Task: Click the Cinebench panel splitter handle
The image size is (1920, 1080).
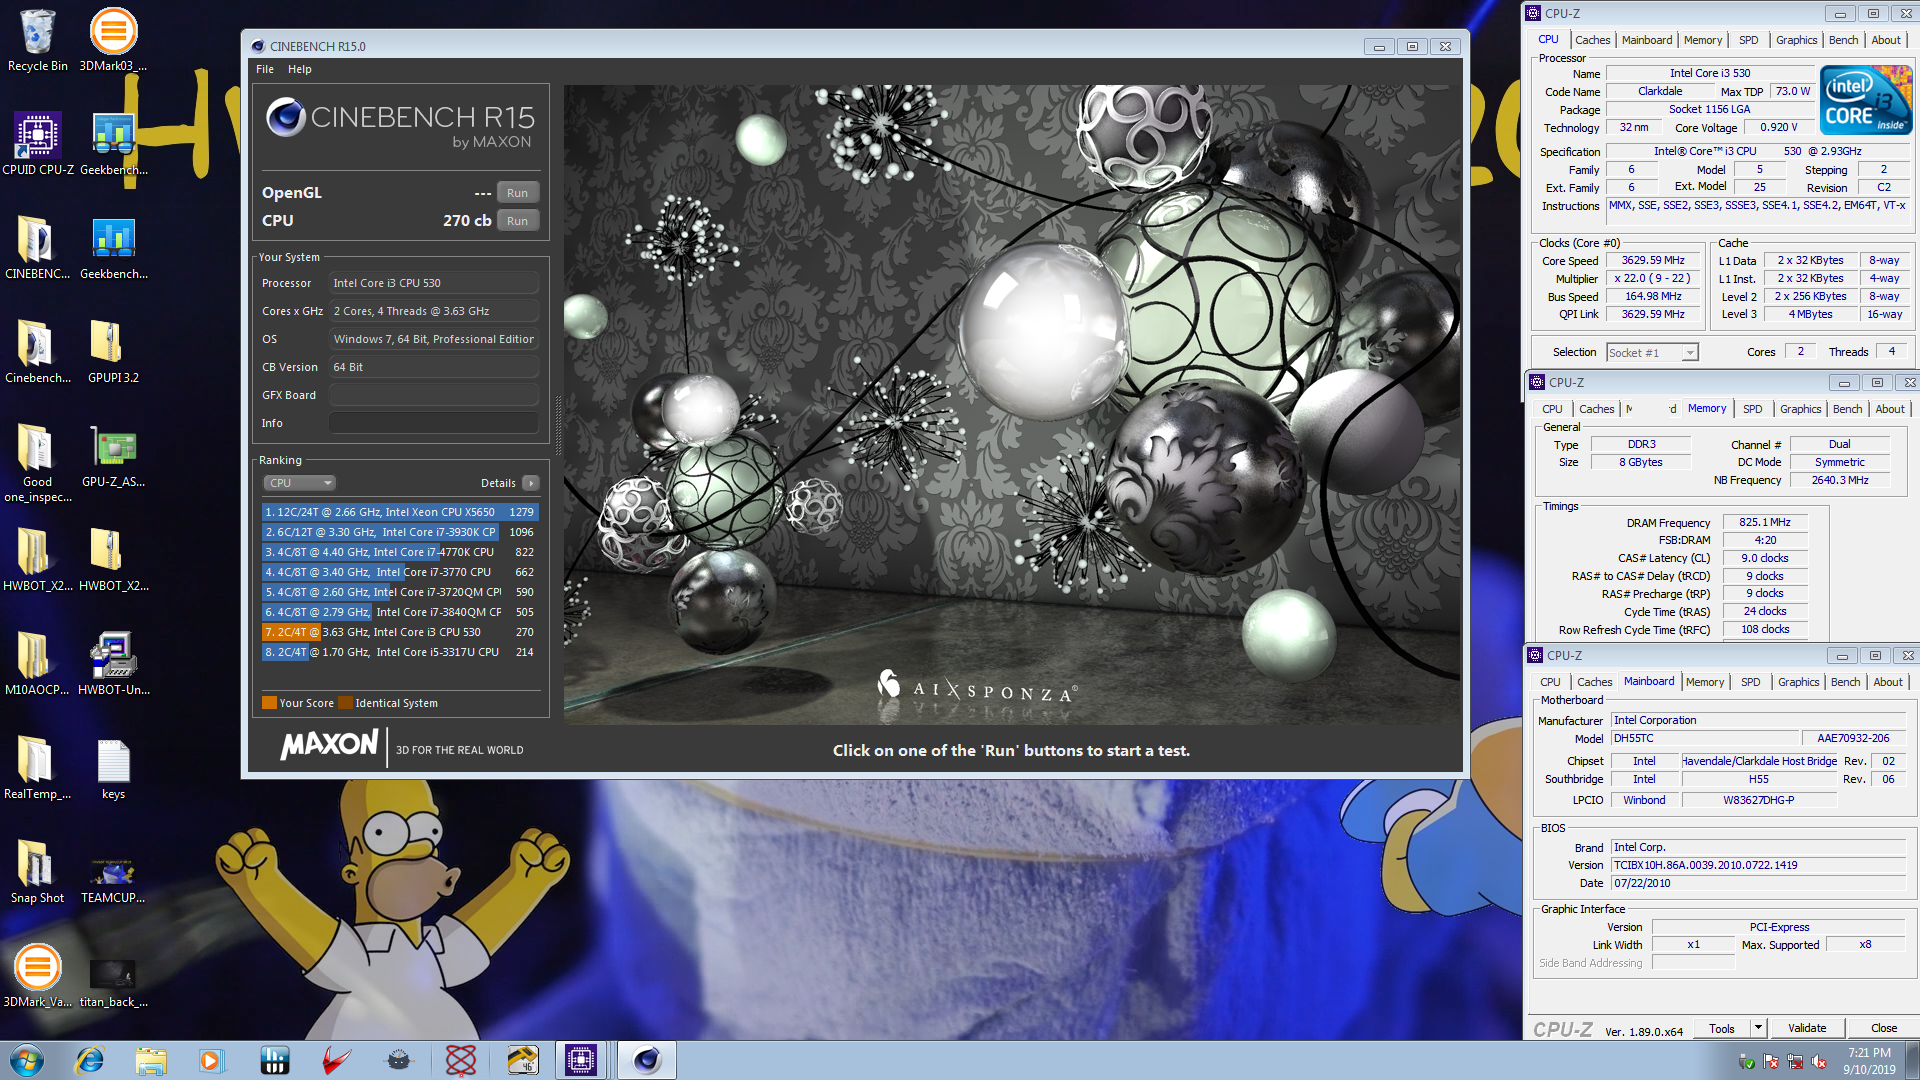Action: point(558,425)
